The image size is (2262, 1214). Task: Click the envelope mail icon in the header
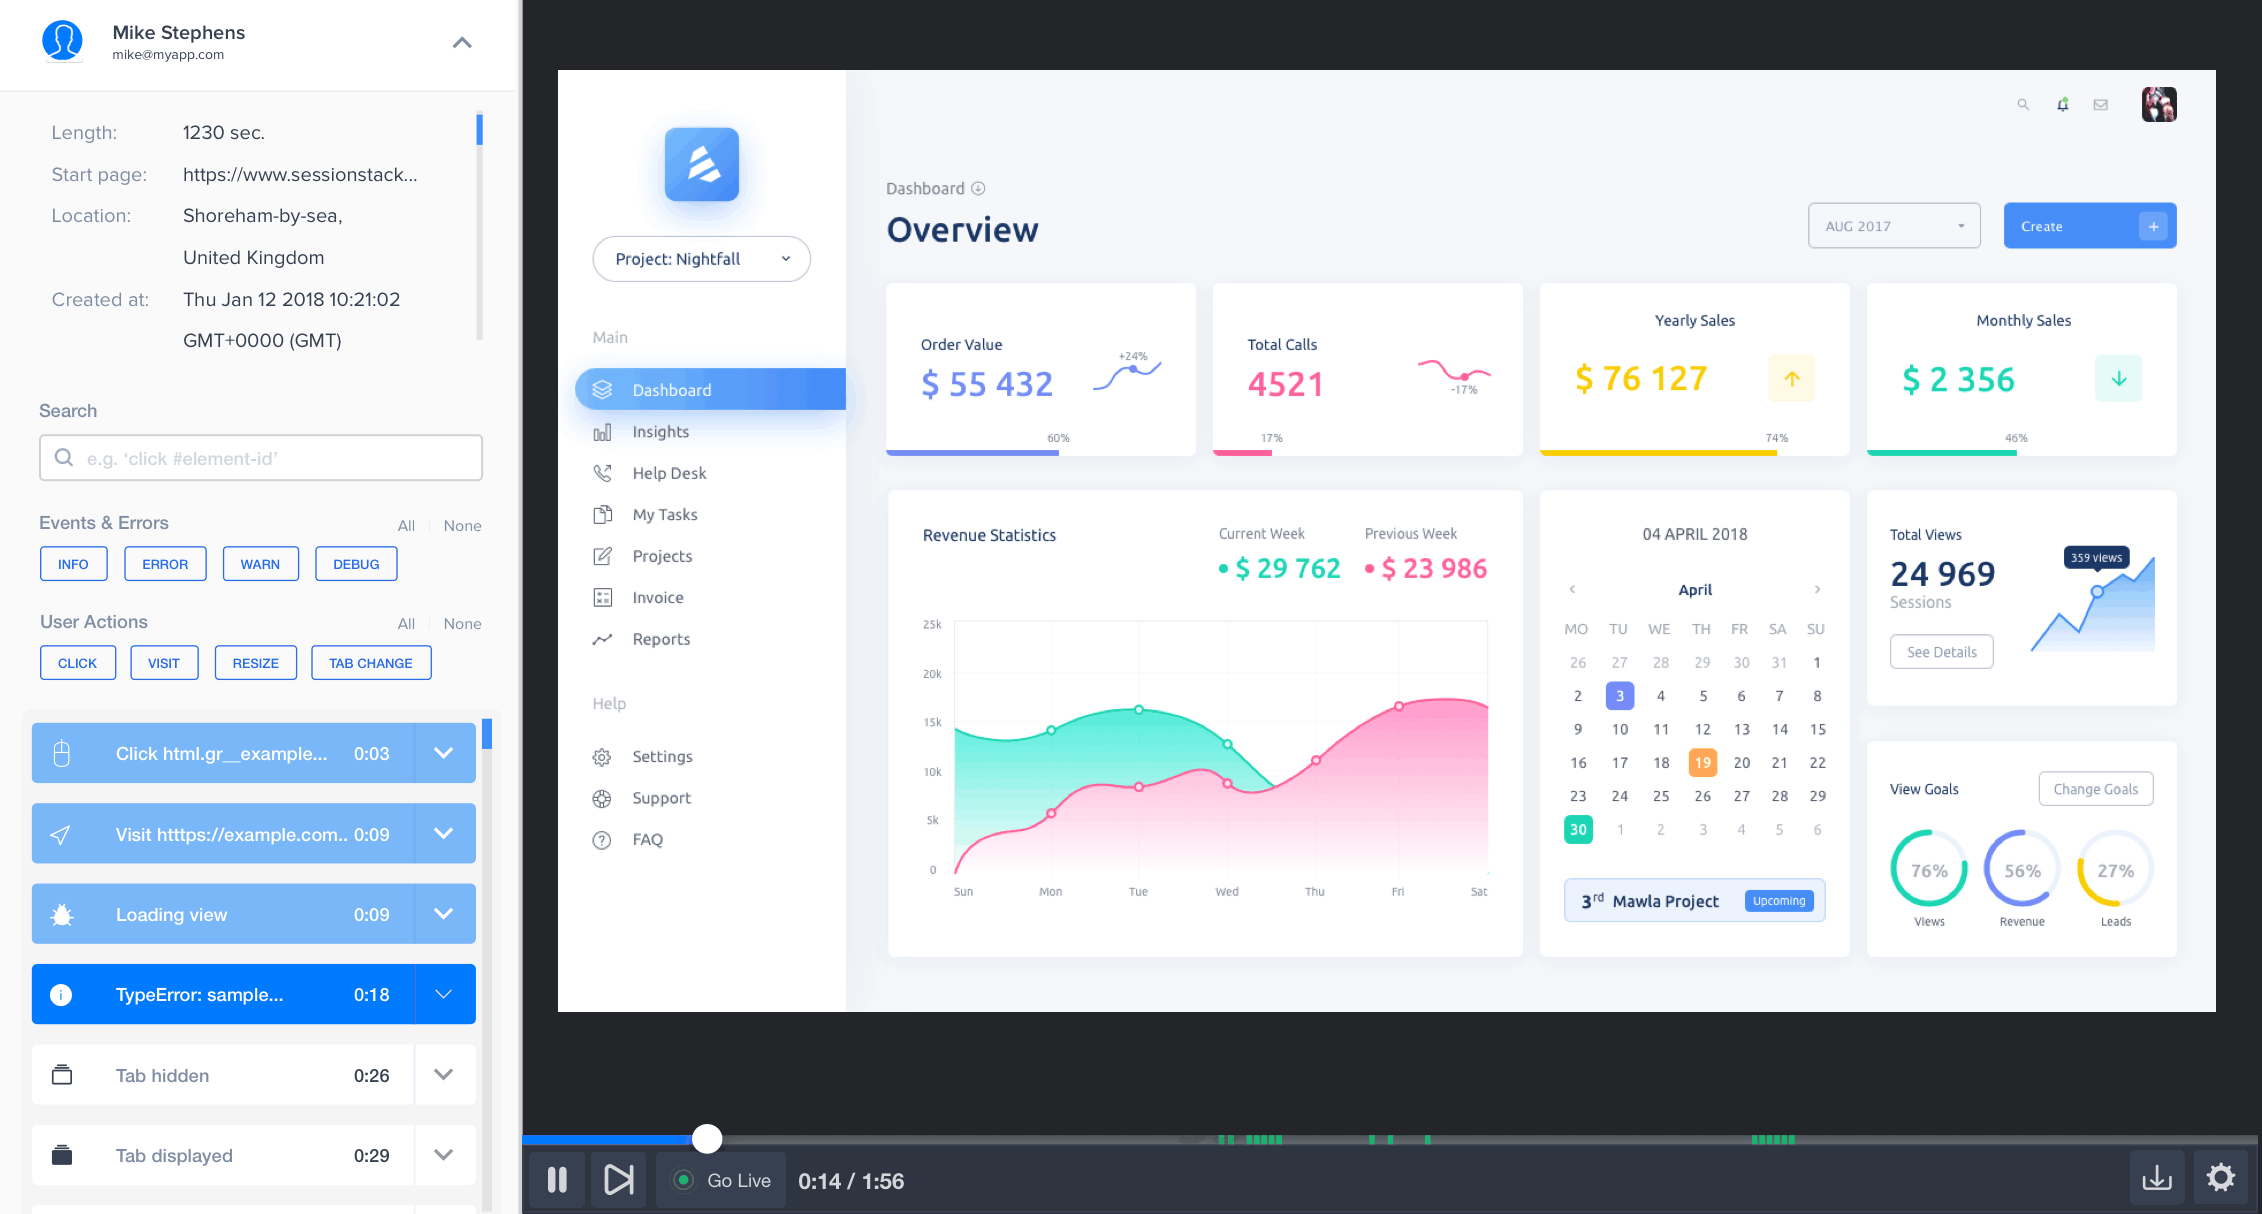tap(2101, 104)
